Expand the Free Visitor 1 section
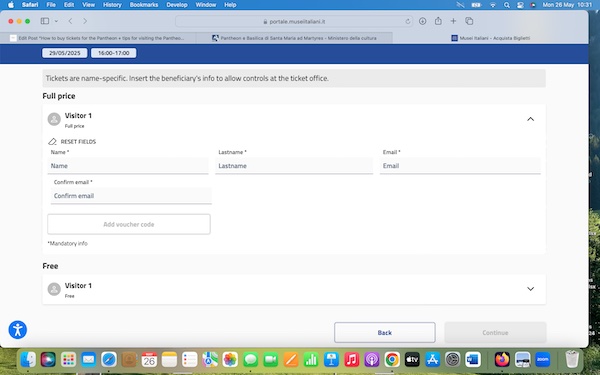This screenshot has width=600, height=375. point(530,289)
